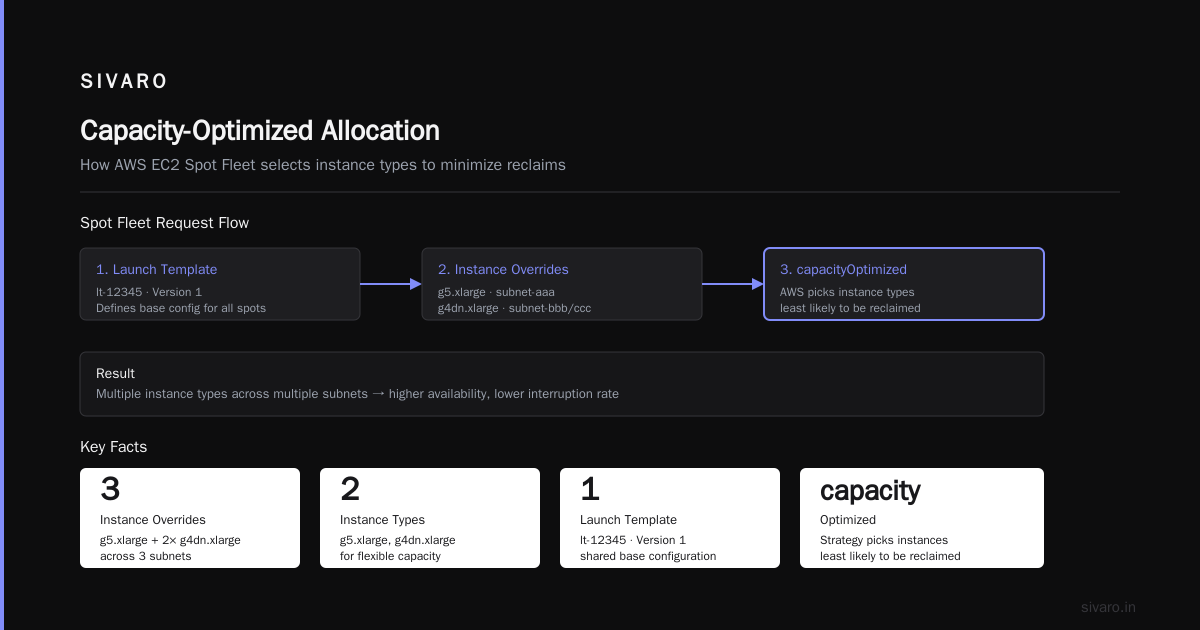Click the subtitle starting "How AWS EC2 Spot Fleet"
The width and height of the screenshot is (1200, 630).
(323, 165)
